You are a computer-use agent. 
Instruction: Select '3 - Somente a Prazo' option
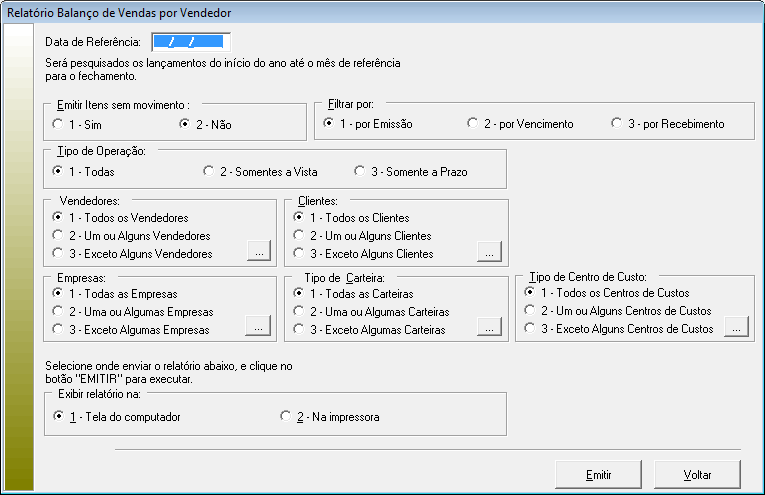coord(361,171)
